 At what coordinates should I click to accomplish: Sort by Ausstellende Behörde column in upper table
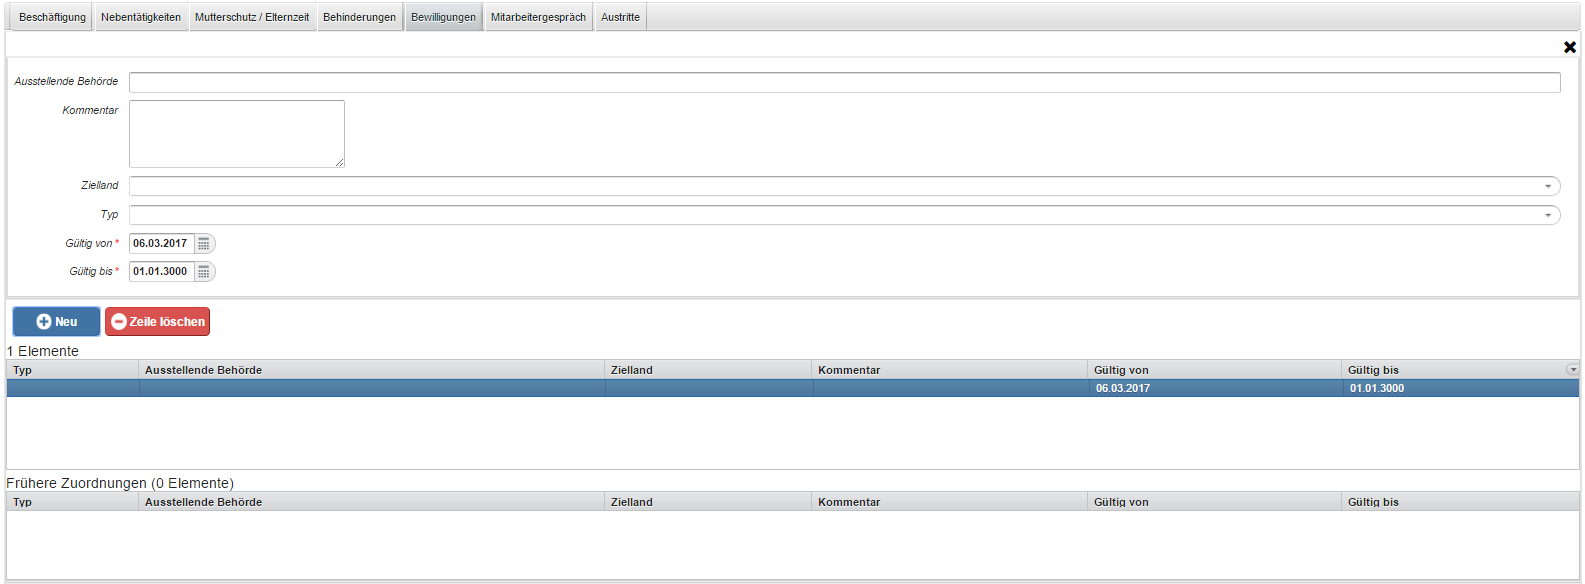click(x=204, y=370)
